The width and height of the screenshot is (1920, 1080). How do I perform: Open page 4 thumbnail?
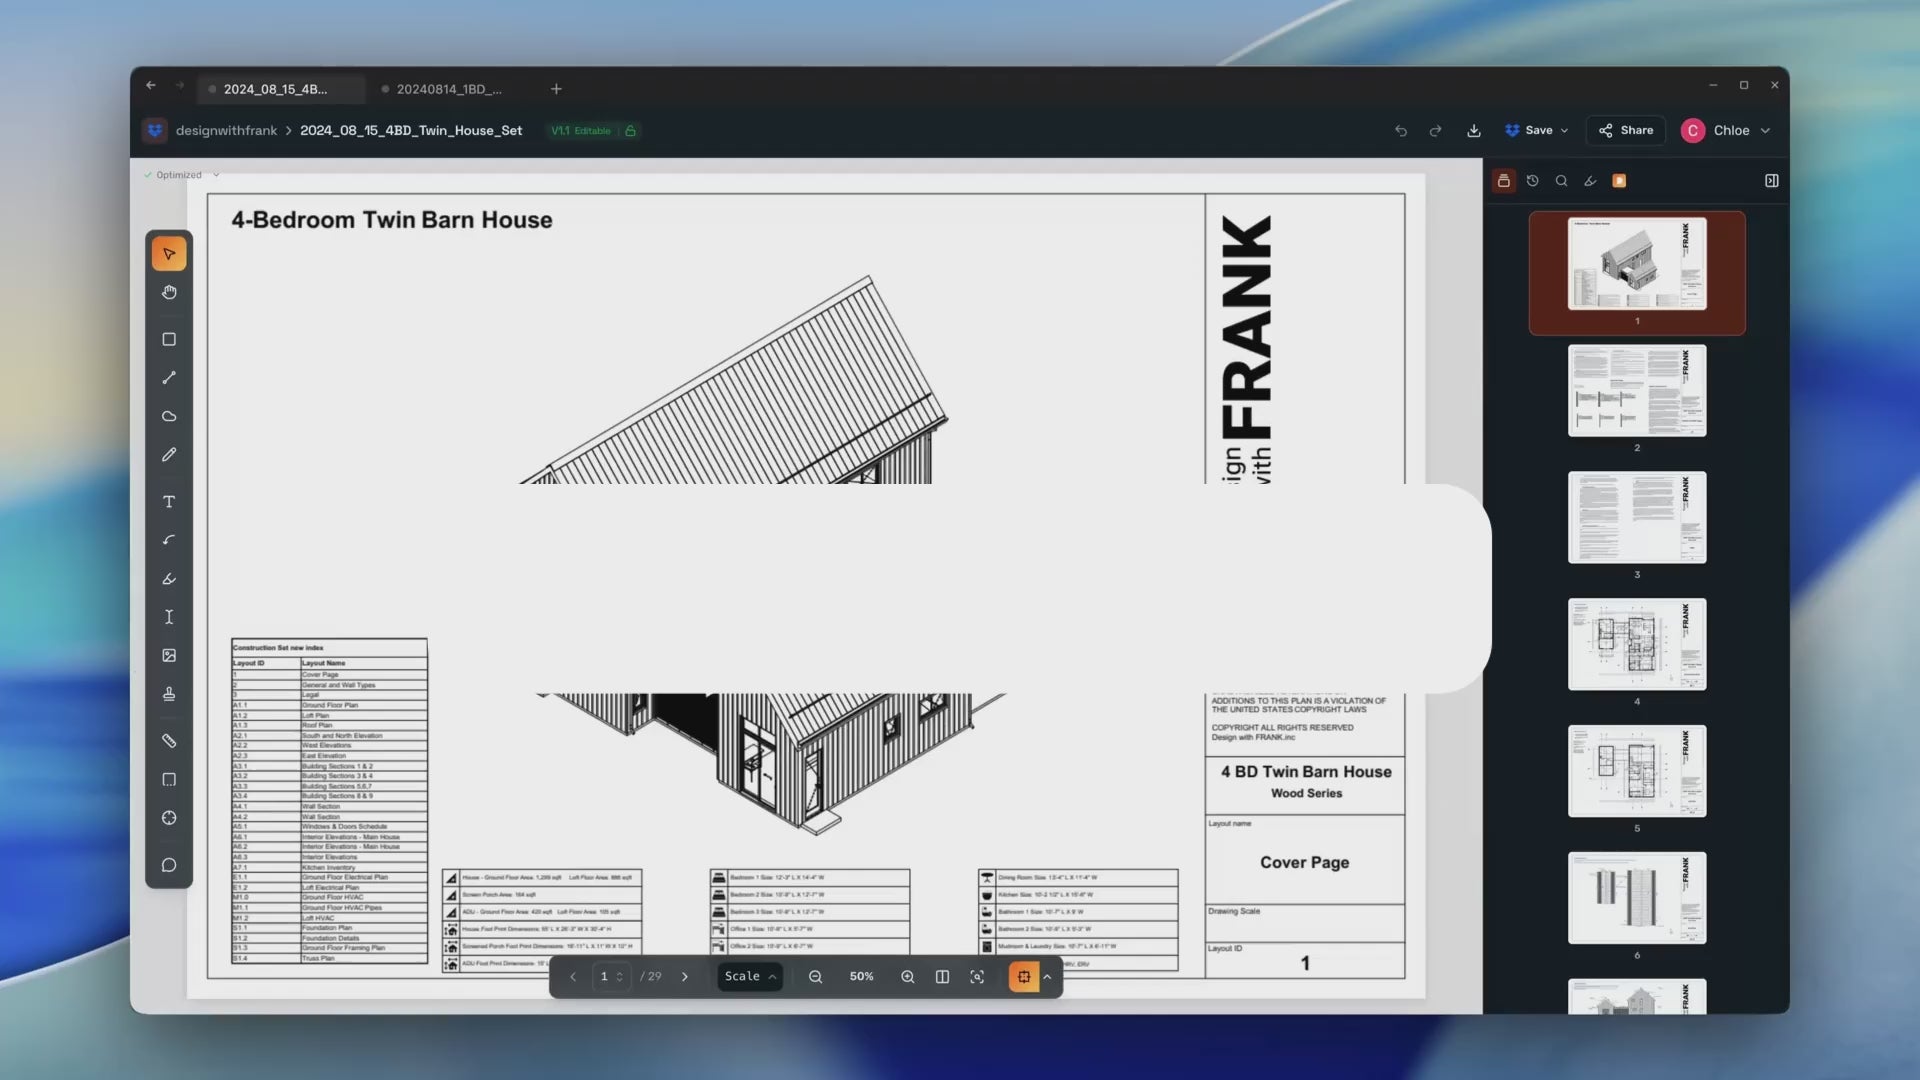click(x=1637, y=645)
